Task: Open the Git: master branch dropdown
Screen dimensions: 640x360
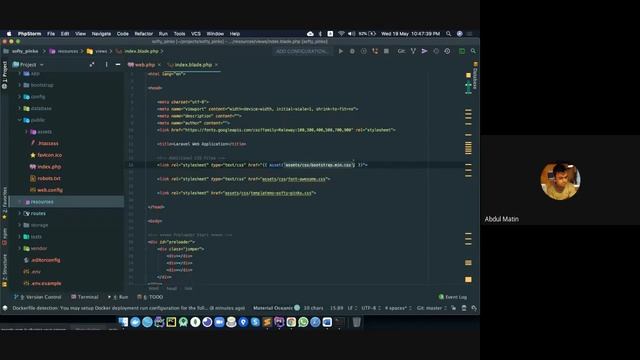Action: pos(431,308)
